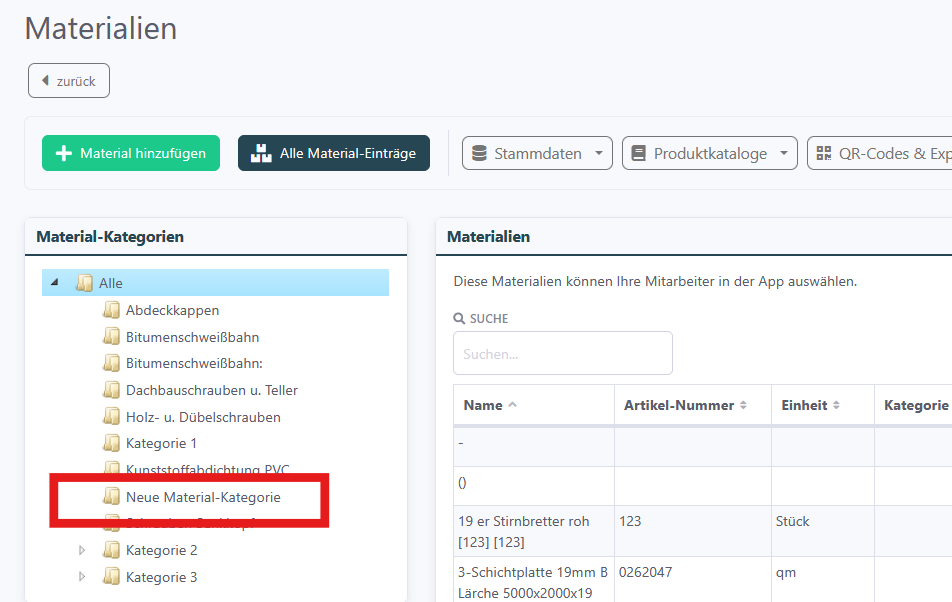This screenshot has width=952, height=602.
Task: Select Bitumenschweißbahn category without colon
Action: [192, 337]
